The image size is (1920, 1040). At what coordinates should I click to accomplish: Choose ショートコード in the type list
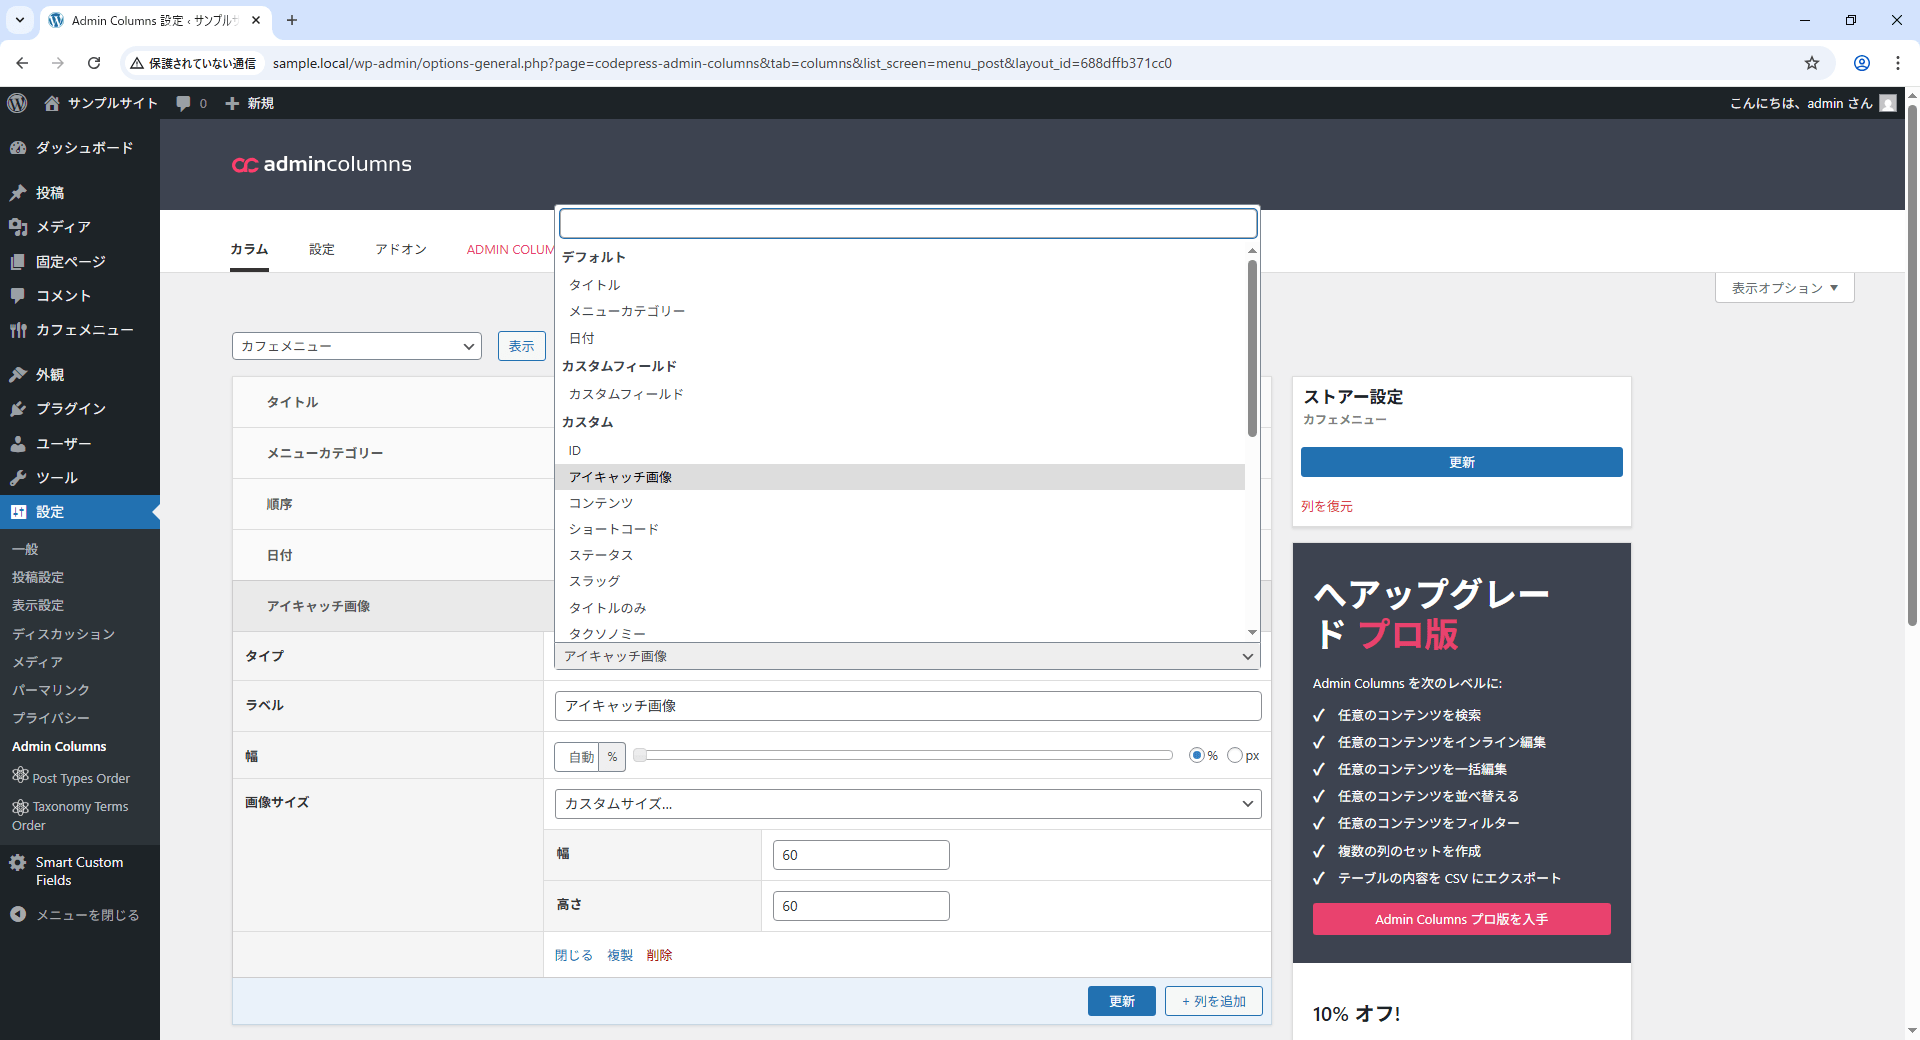[x=900, y=529]
